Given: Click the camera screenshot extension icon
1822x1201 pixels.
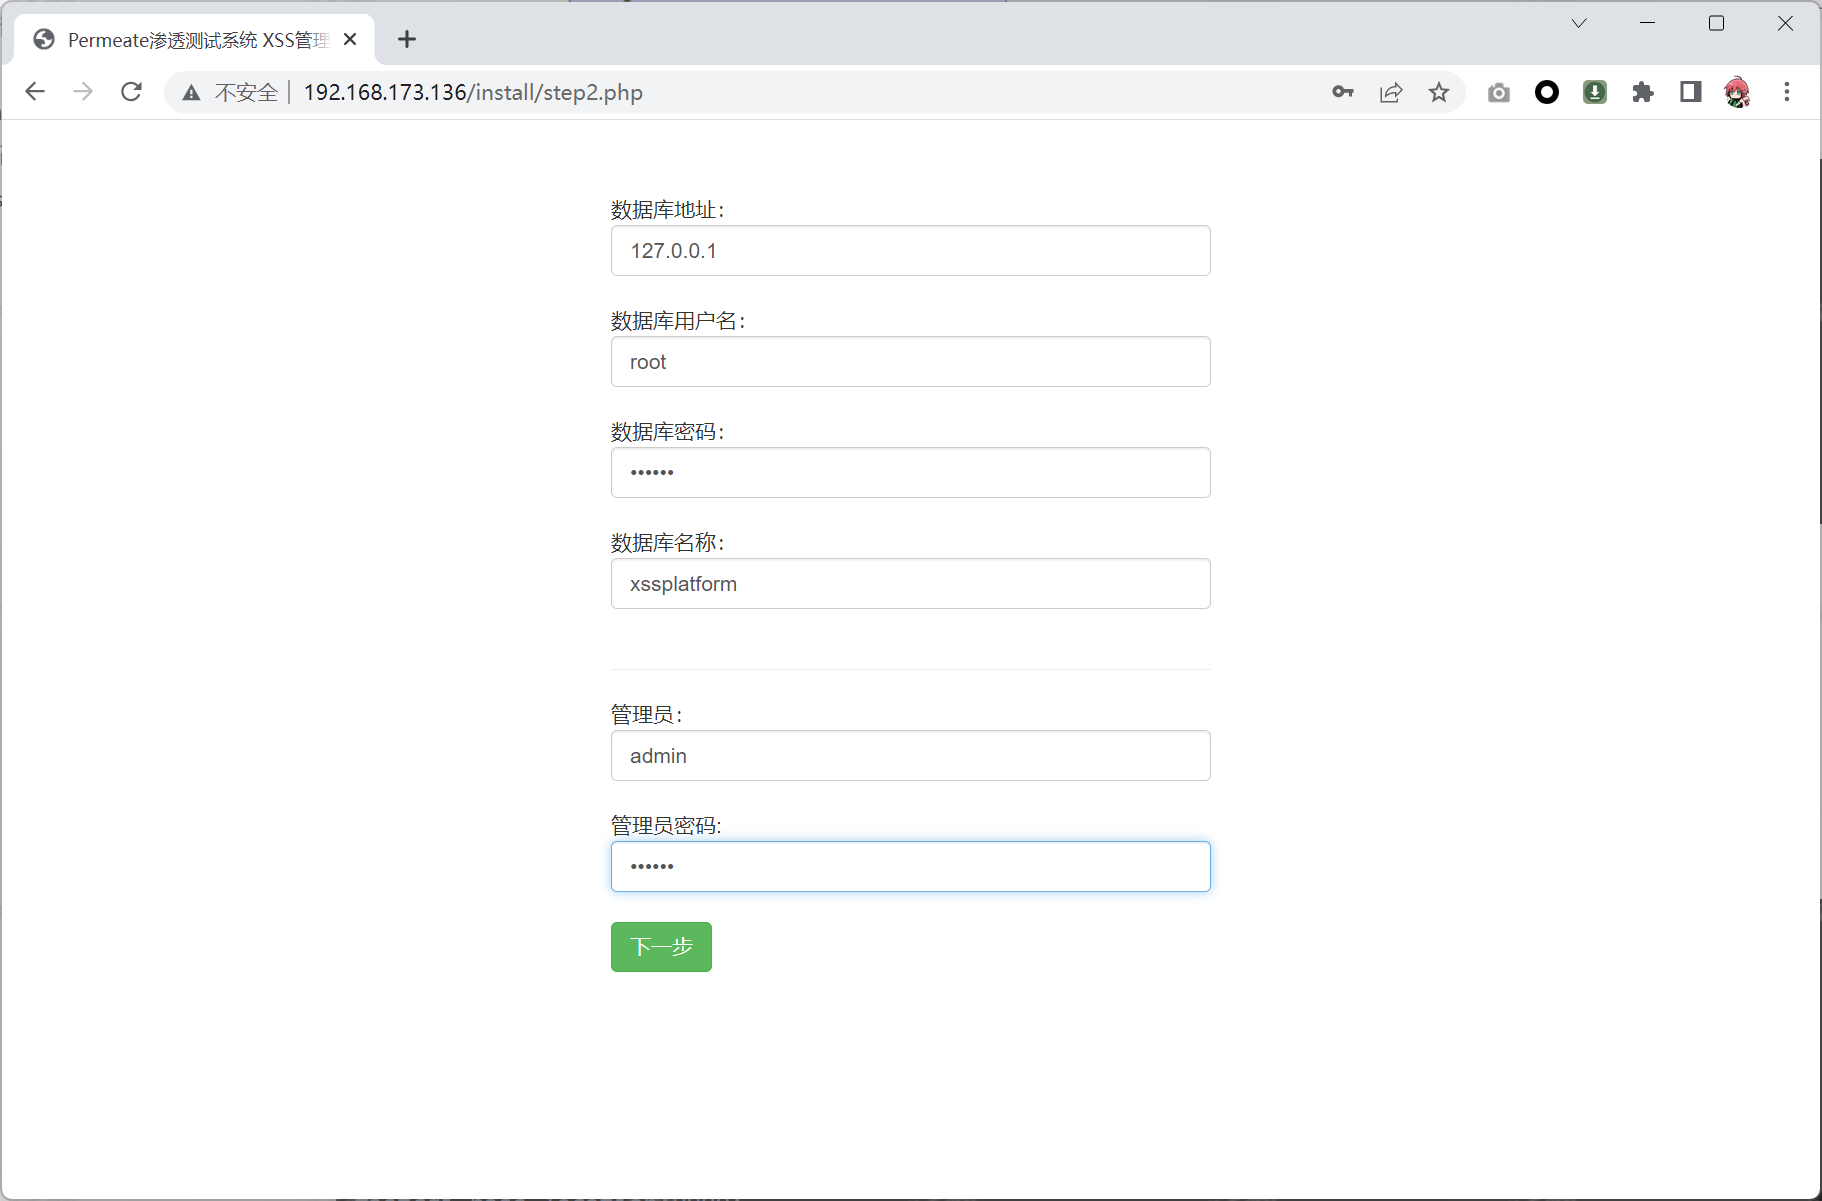Looking at the screenshot, I should point(1498,92).
